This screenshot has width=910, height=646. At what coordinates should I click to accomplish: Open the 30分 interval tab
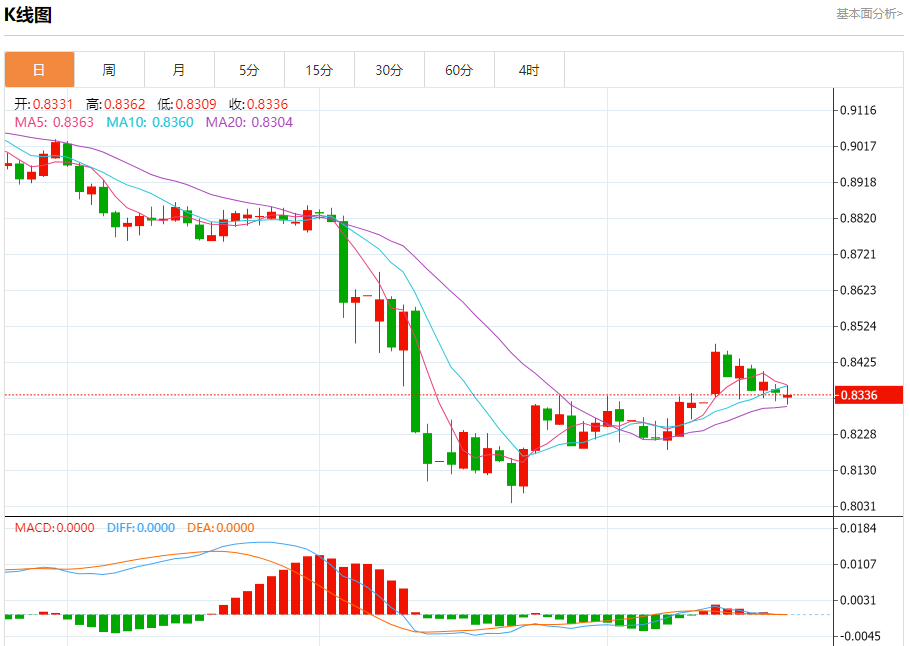[389, 70]
